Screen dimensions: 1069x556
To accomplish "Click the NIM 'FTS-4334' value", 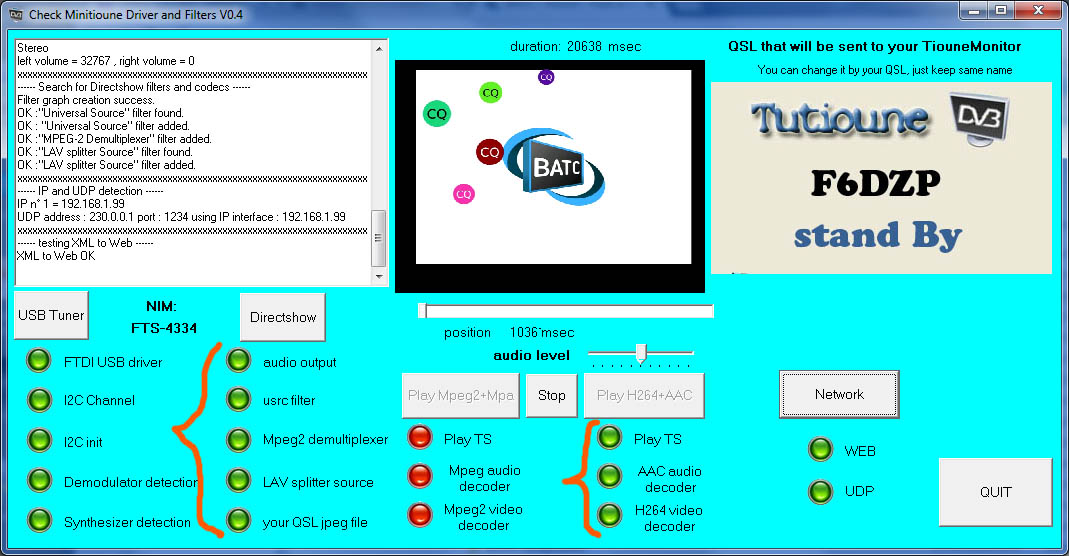I will click(x=164, y=328).
